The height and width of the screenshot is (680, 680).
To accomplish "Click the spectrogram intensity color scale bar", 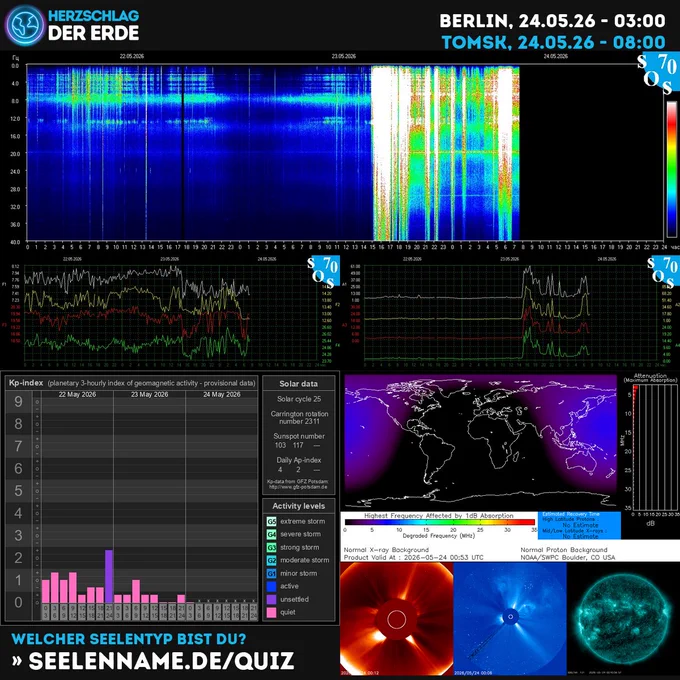I will coord(672,169).
